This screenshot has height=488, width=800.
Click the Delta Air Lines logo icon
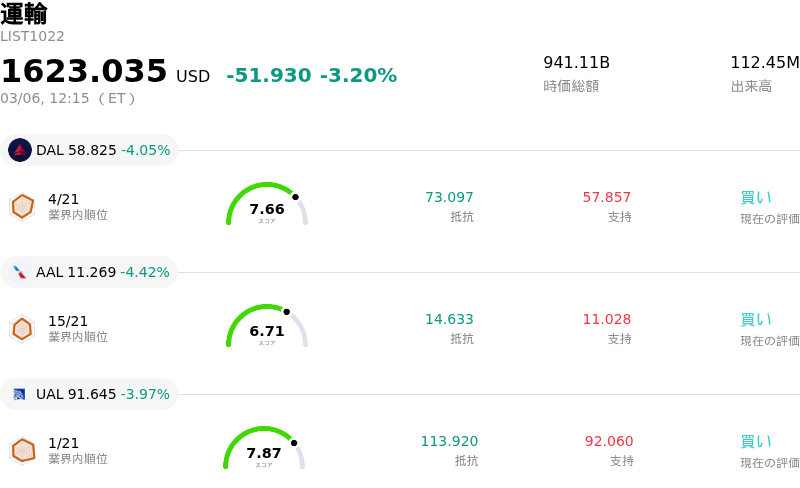pyautogui.click(x=20, y=150)
